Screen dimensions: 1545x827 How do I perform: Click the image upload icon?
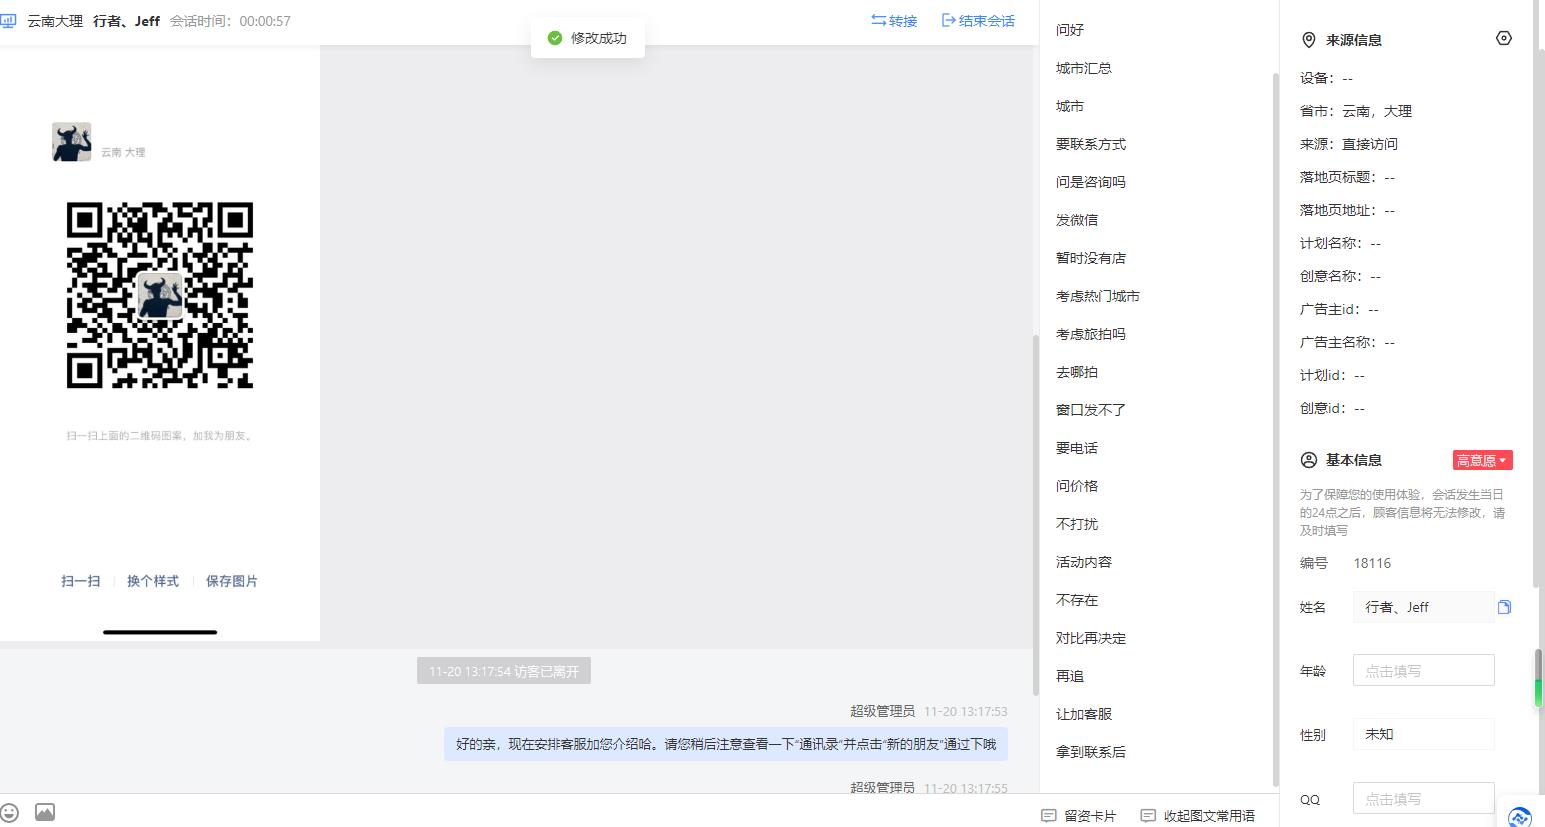click(x=45, y=812)
